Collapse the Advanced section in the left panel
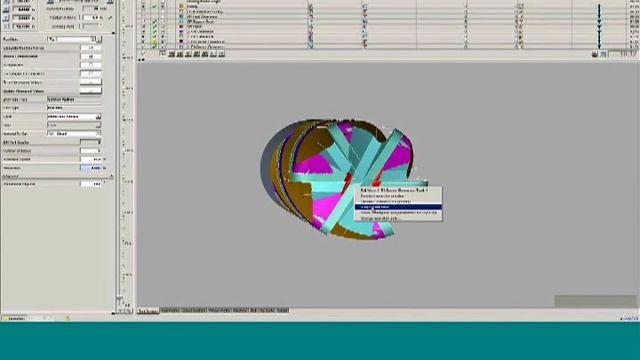This screenshot has height=360, width=640. [111, 176]
